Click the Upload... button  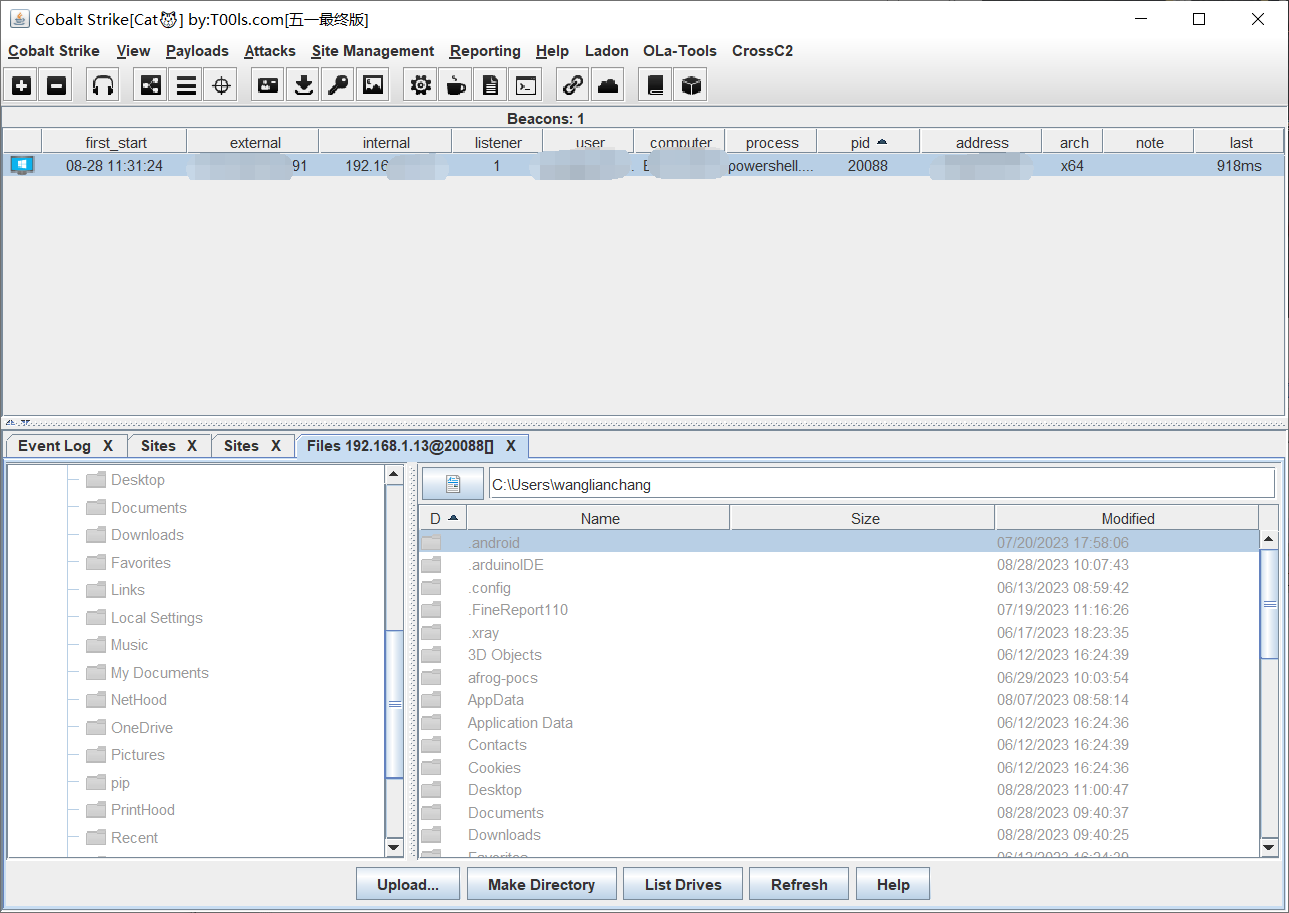[408, 884]
